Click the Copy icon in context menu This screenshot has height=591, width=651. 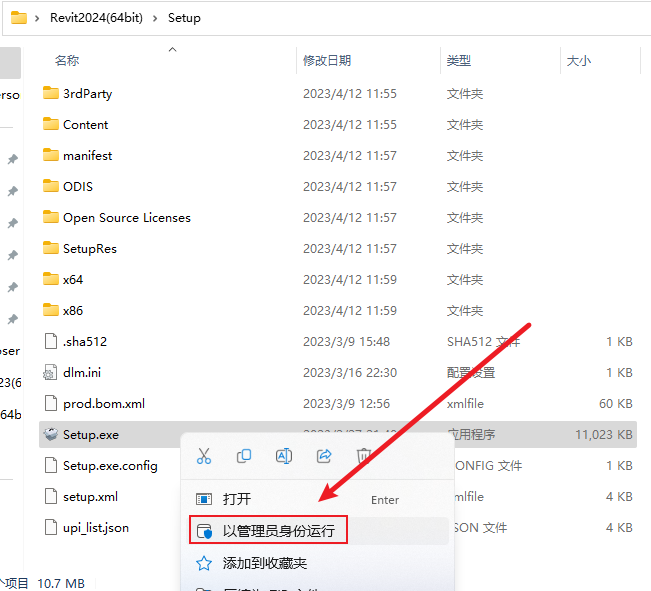pos(244,456)
